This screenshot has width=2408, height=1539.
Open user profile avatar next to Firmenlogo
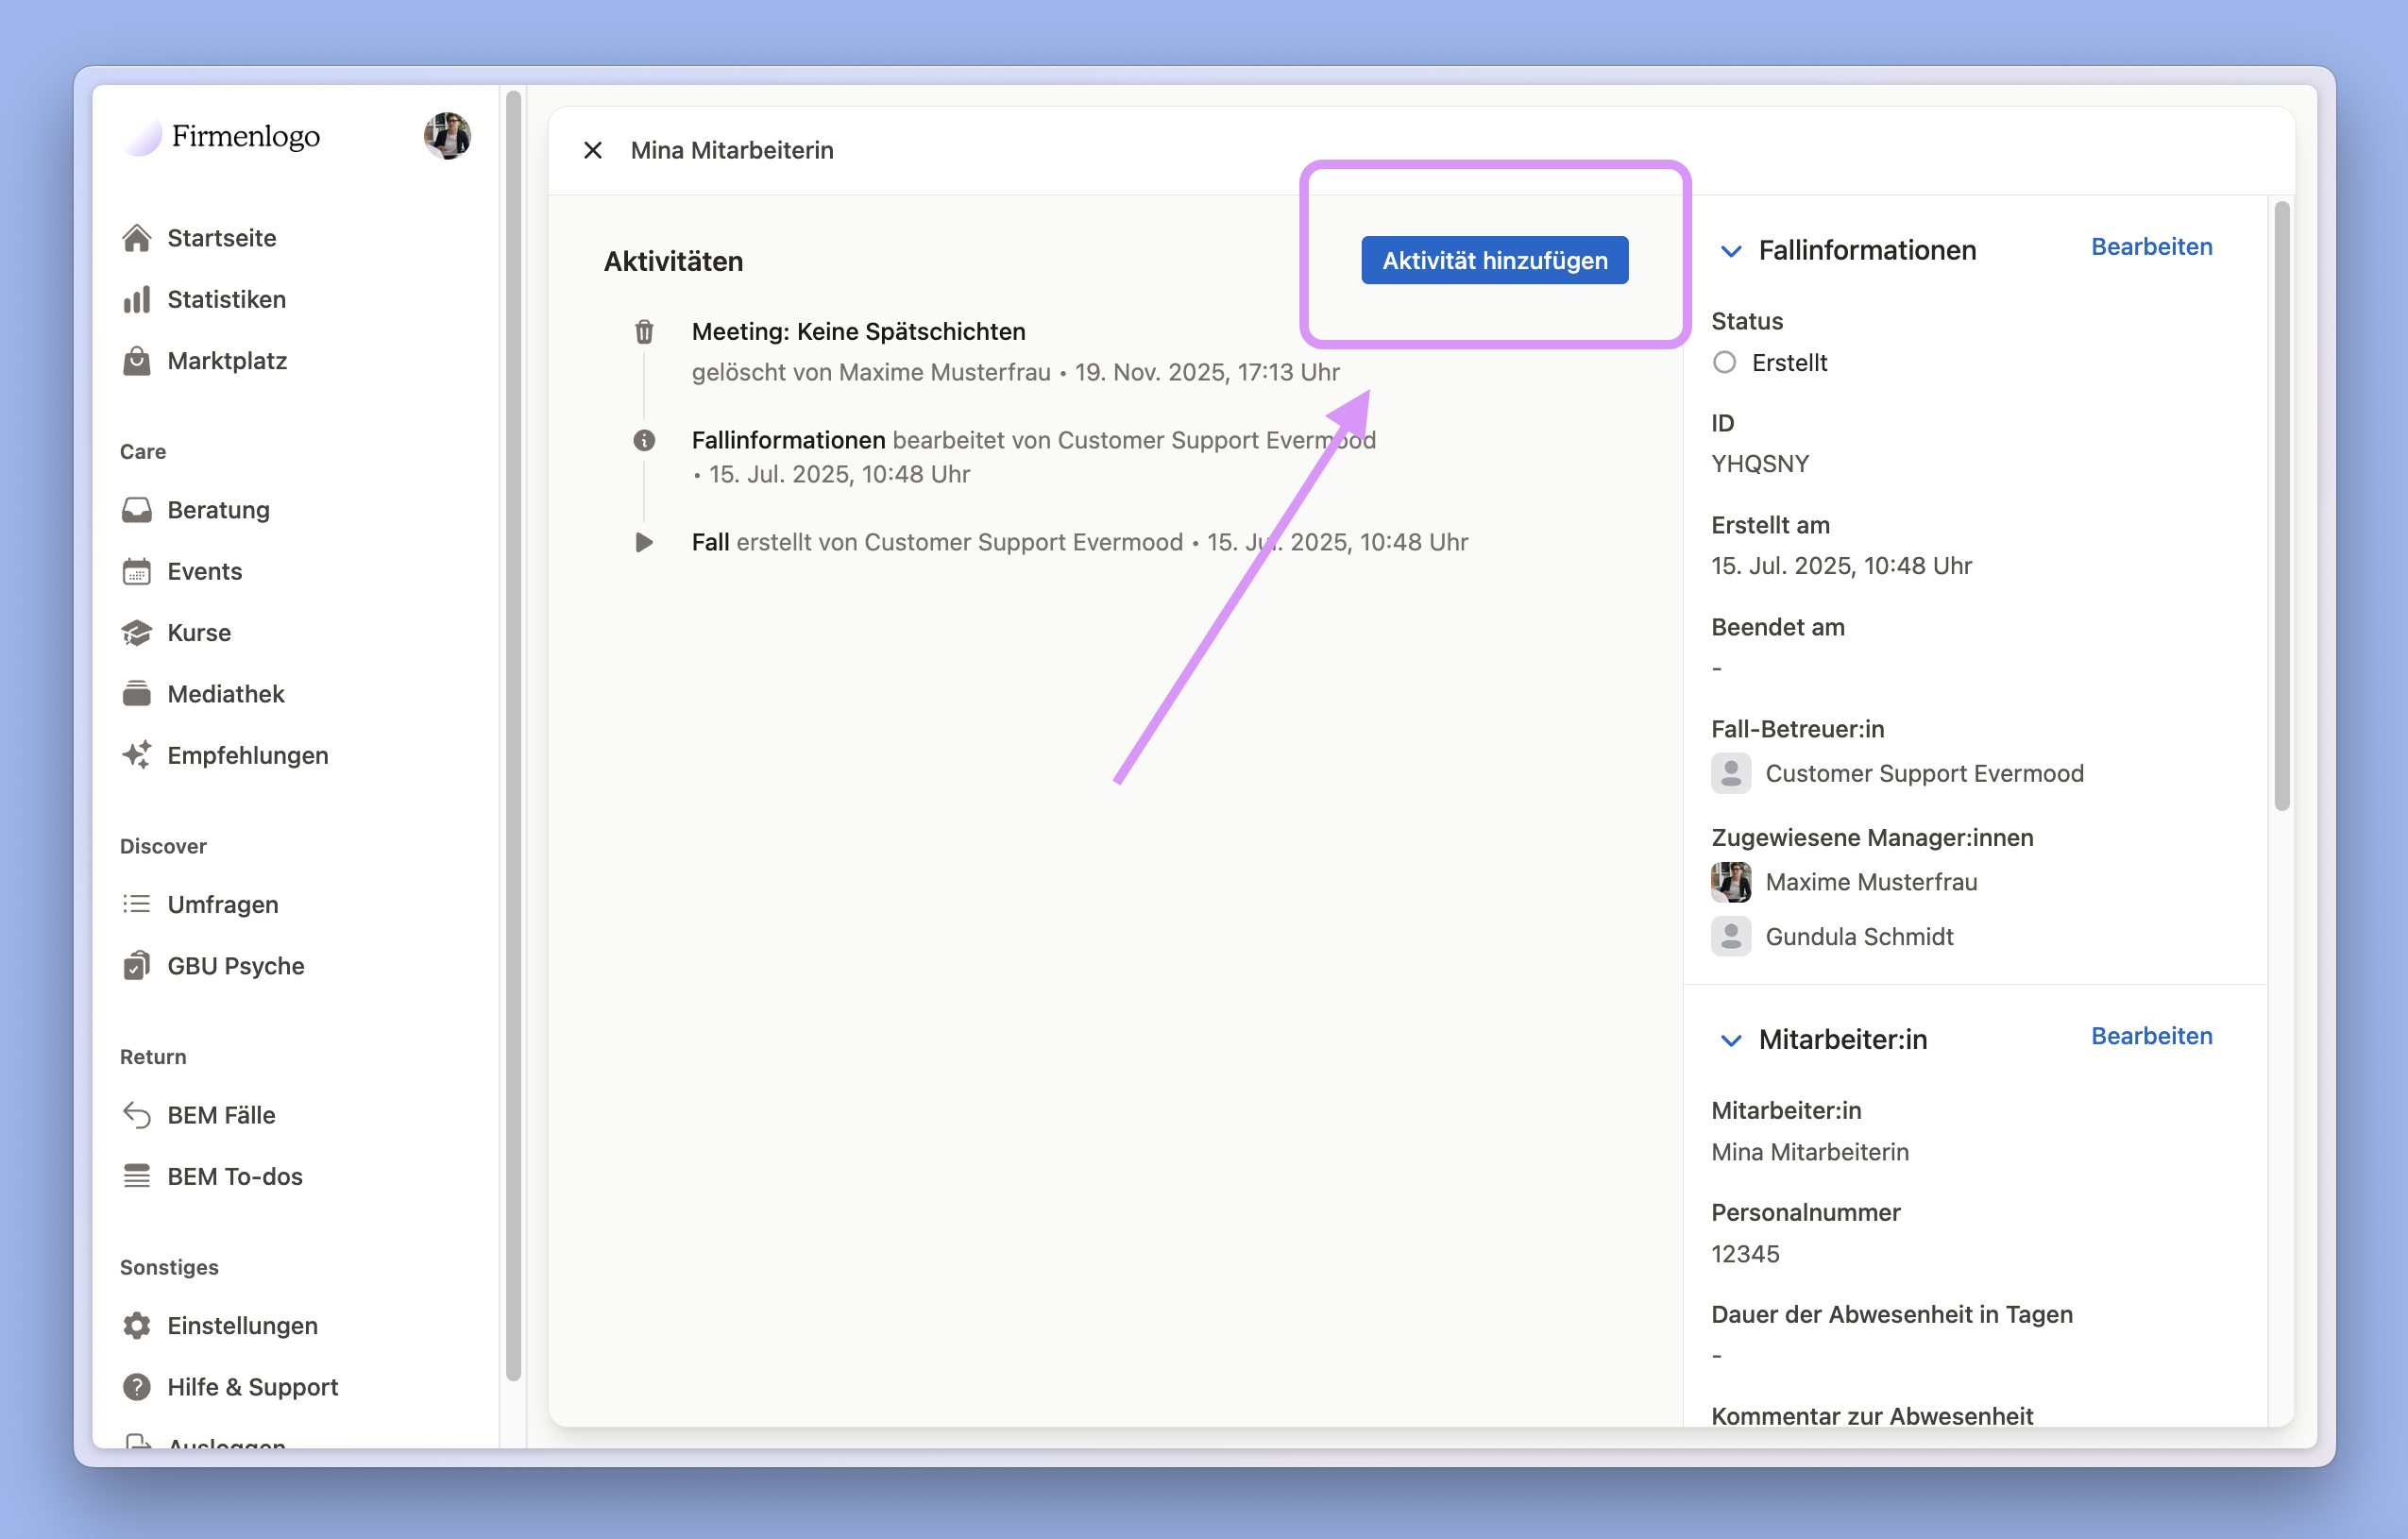(447, 136)
